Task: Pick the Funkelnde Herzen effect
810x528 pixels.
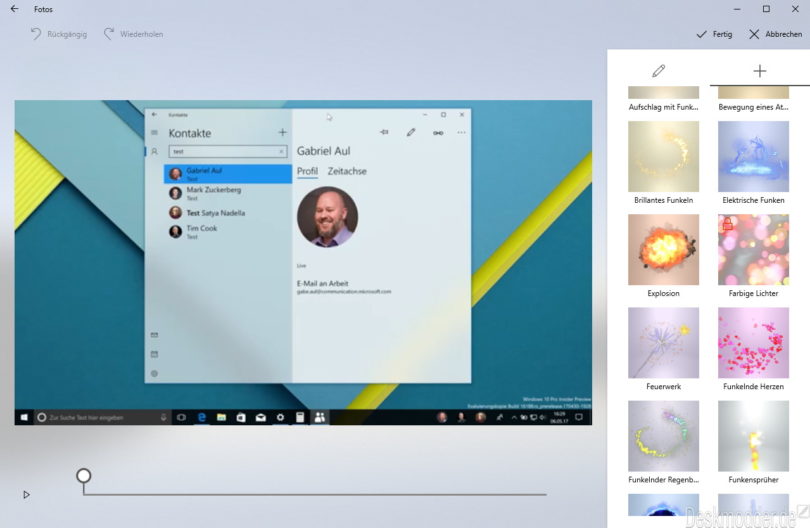Action: coord(753,342)
